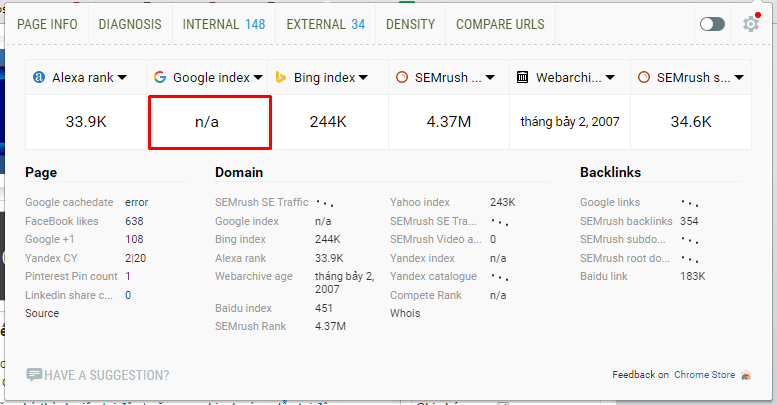Image resolution: width=777 pixels, height=405 pixels.
Task: Click the Alexa rank logo icon
Action: pos(39,77)
